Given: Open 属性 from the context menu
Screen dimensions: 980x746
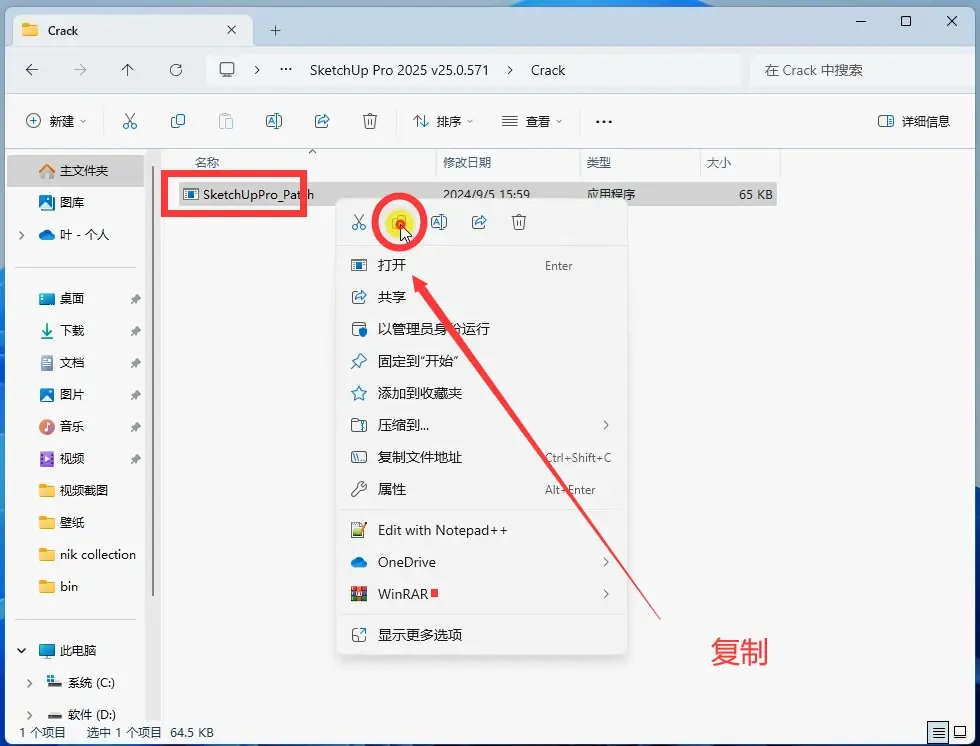Looking at the screenshot, I should [x=481, y=489].
